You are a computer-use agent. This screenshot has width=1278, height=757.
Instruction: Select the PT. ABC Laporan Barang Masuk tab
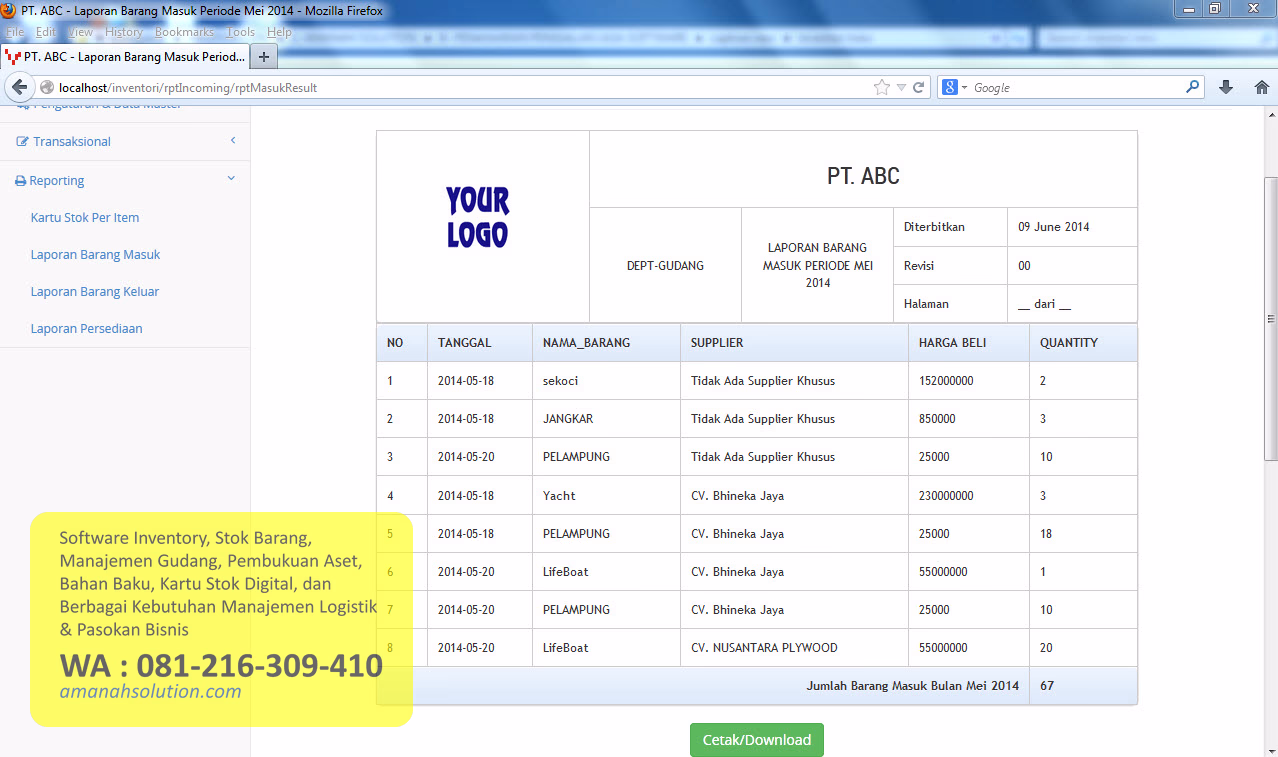125,57
